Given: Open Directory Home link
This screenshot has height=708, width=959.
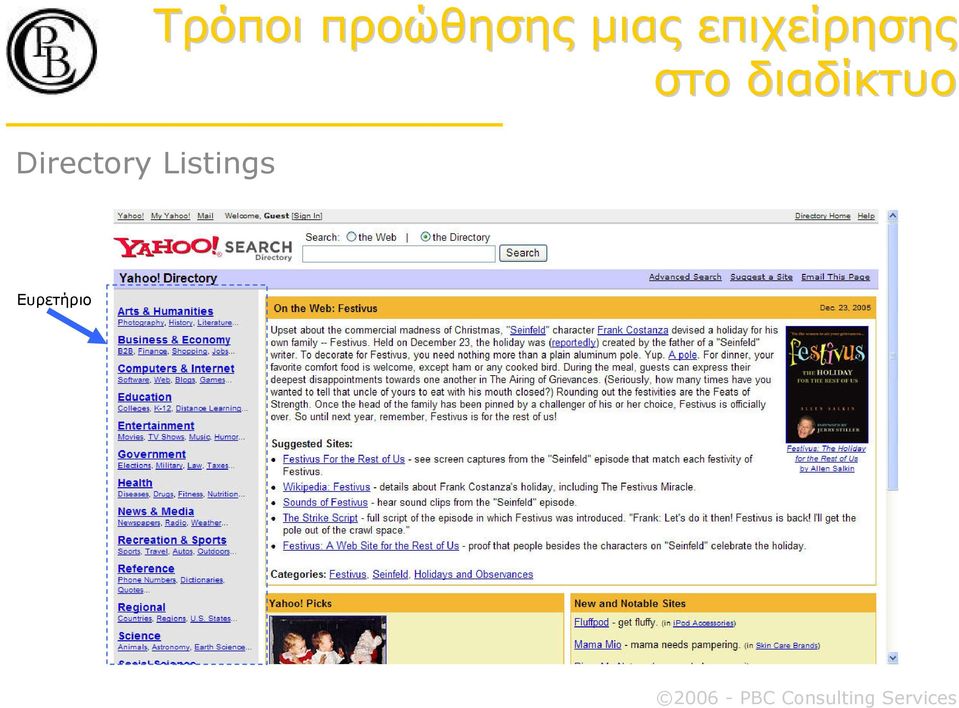Looking at the screenshot, I should pyautogui.click(x=822, y=216).
